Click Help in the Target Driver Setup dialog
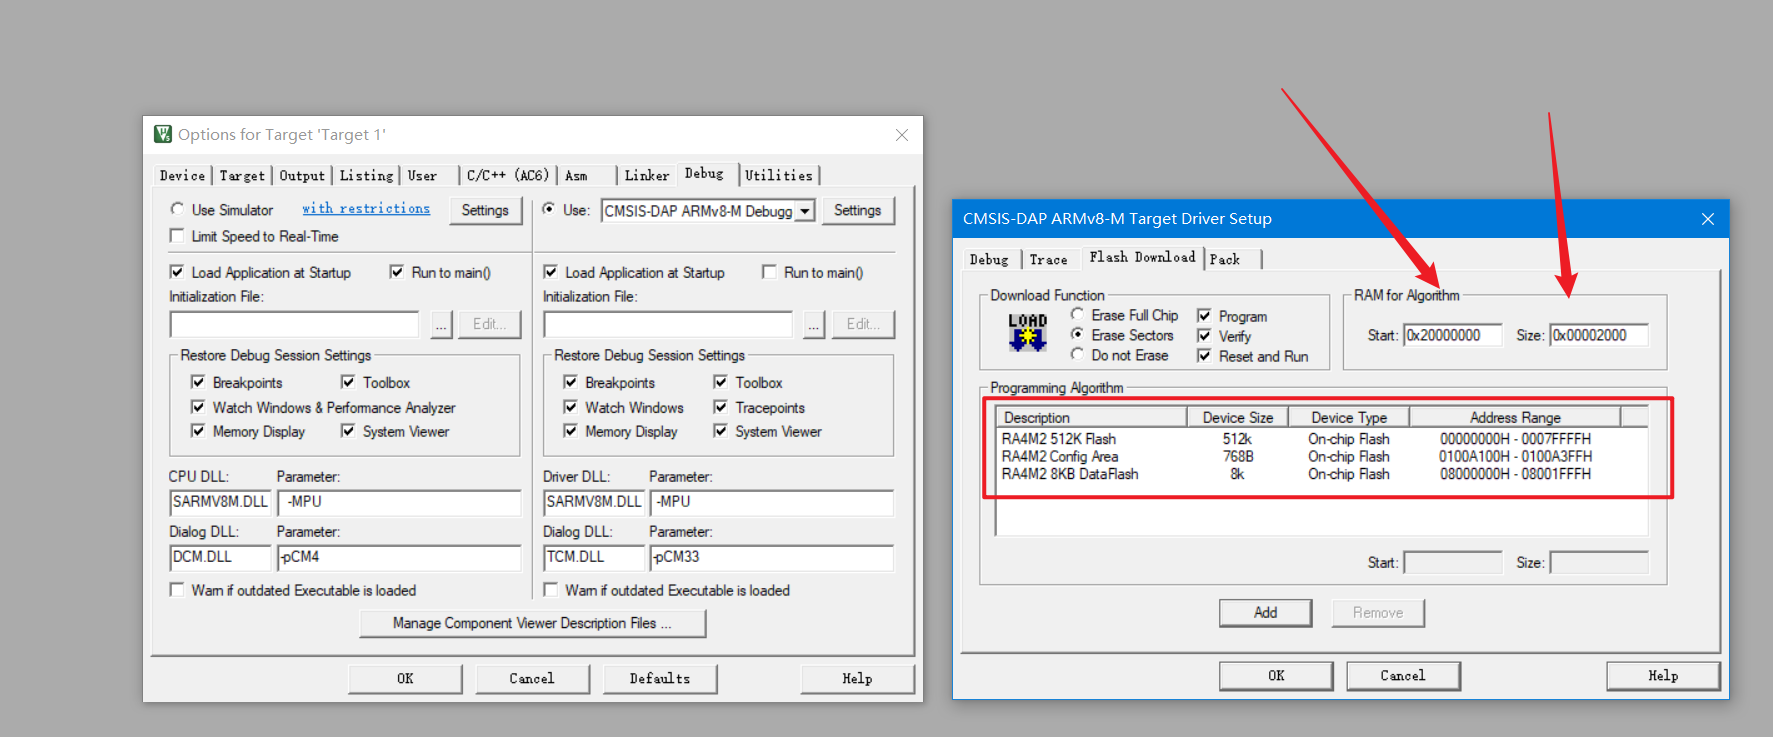 [x=1663, y=675]
